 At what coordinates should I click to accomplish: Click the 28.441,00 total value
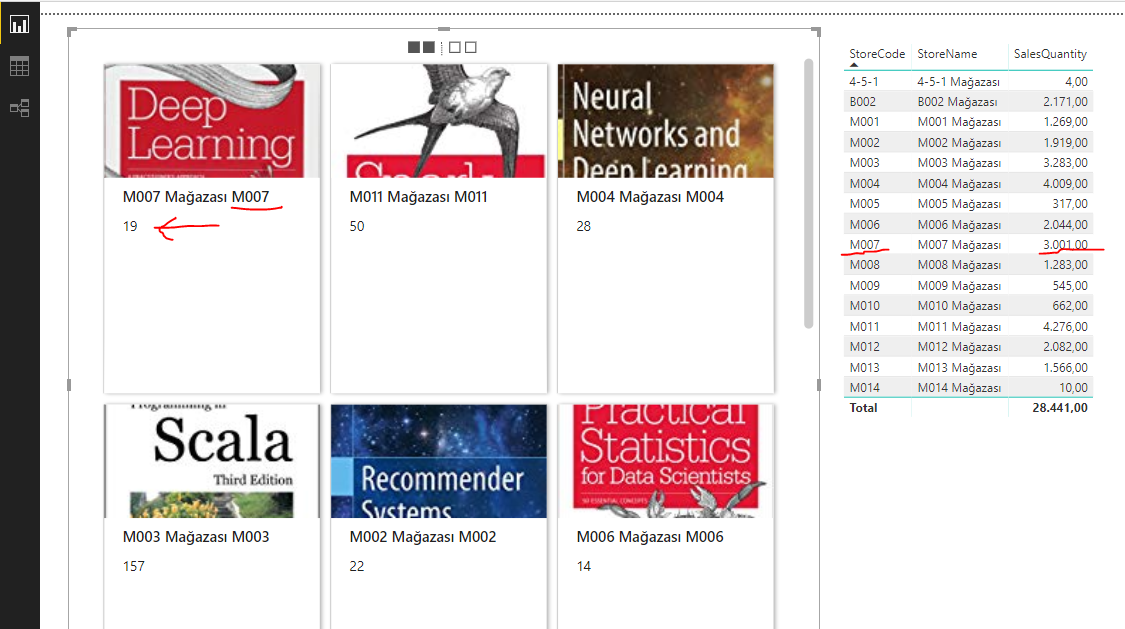1060,407
